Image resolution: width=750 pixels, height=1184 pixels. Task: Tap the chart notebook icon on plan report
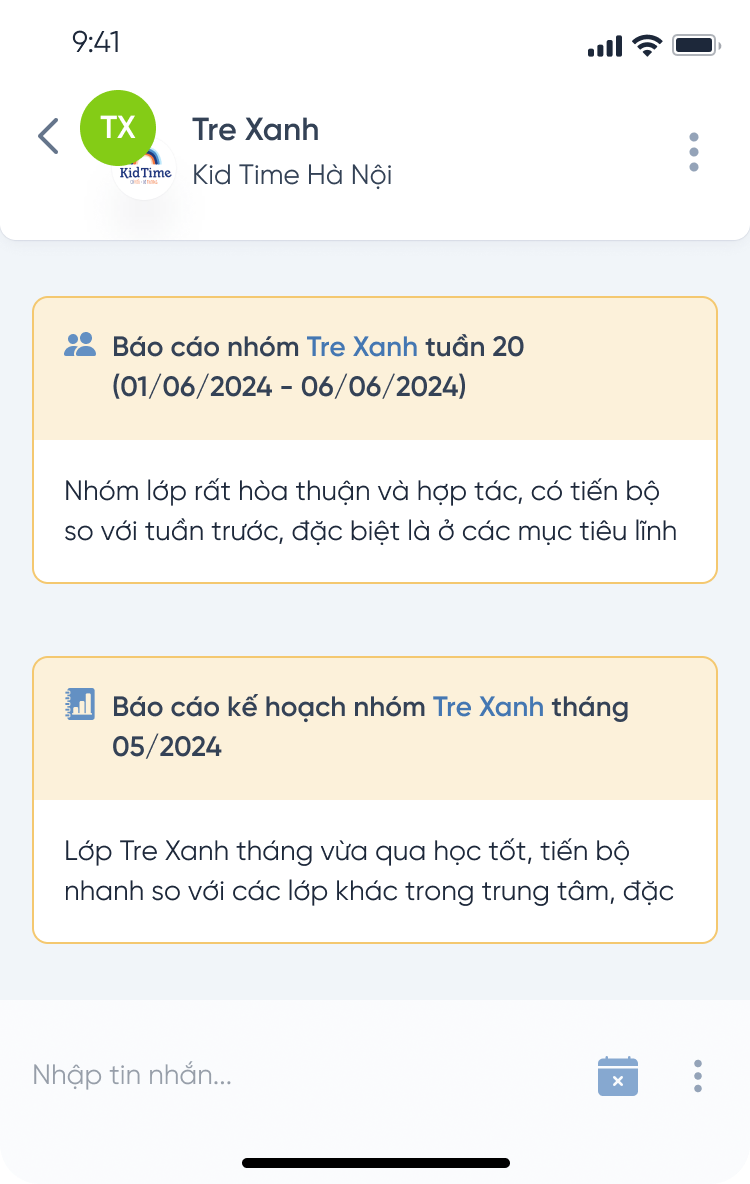tap(80, 704)
